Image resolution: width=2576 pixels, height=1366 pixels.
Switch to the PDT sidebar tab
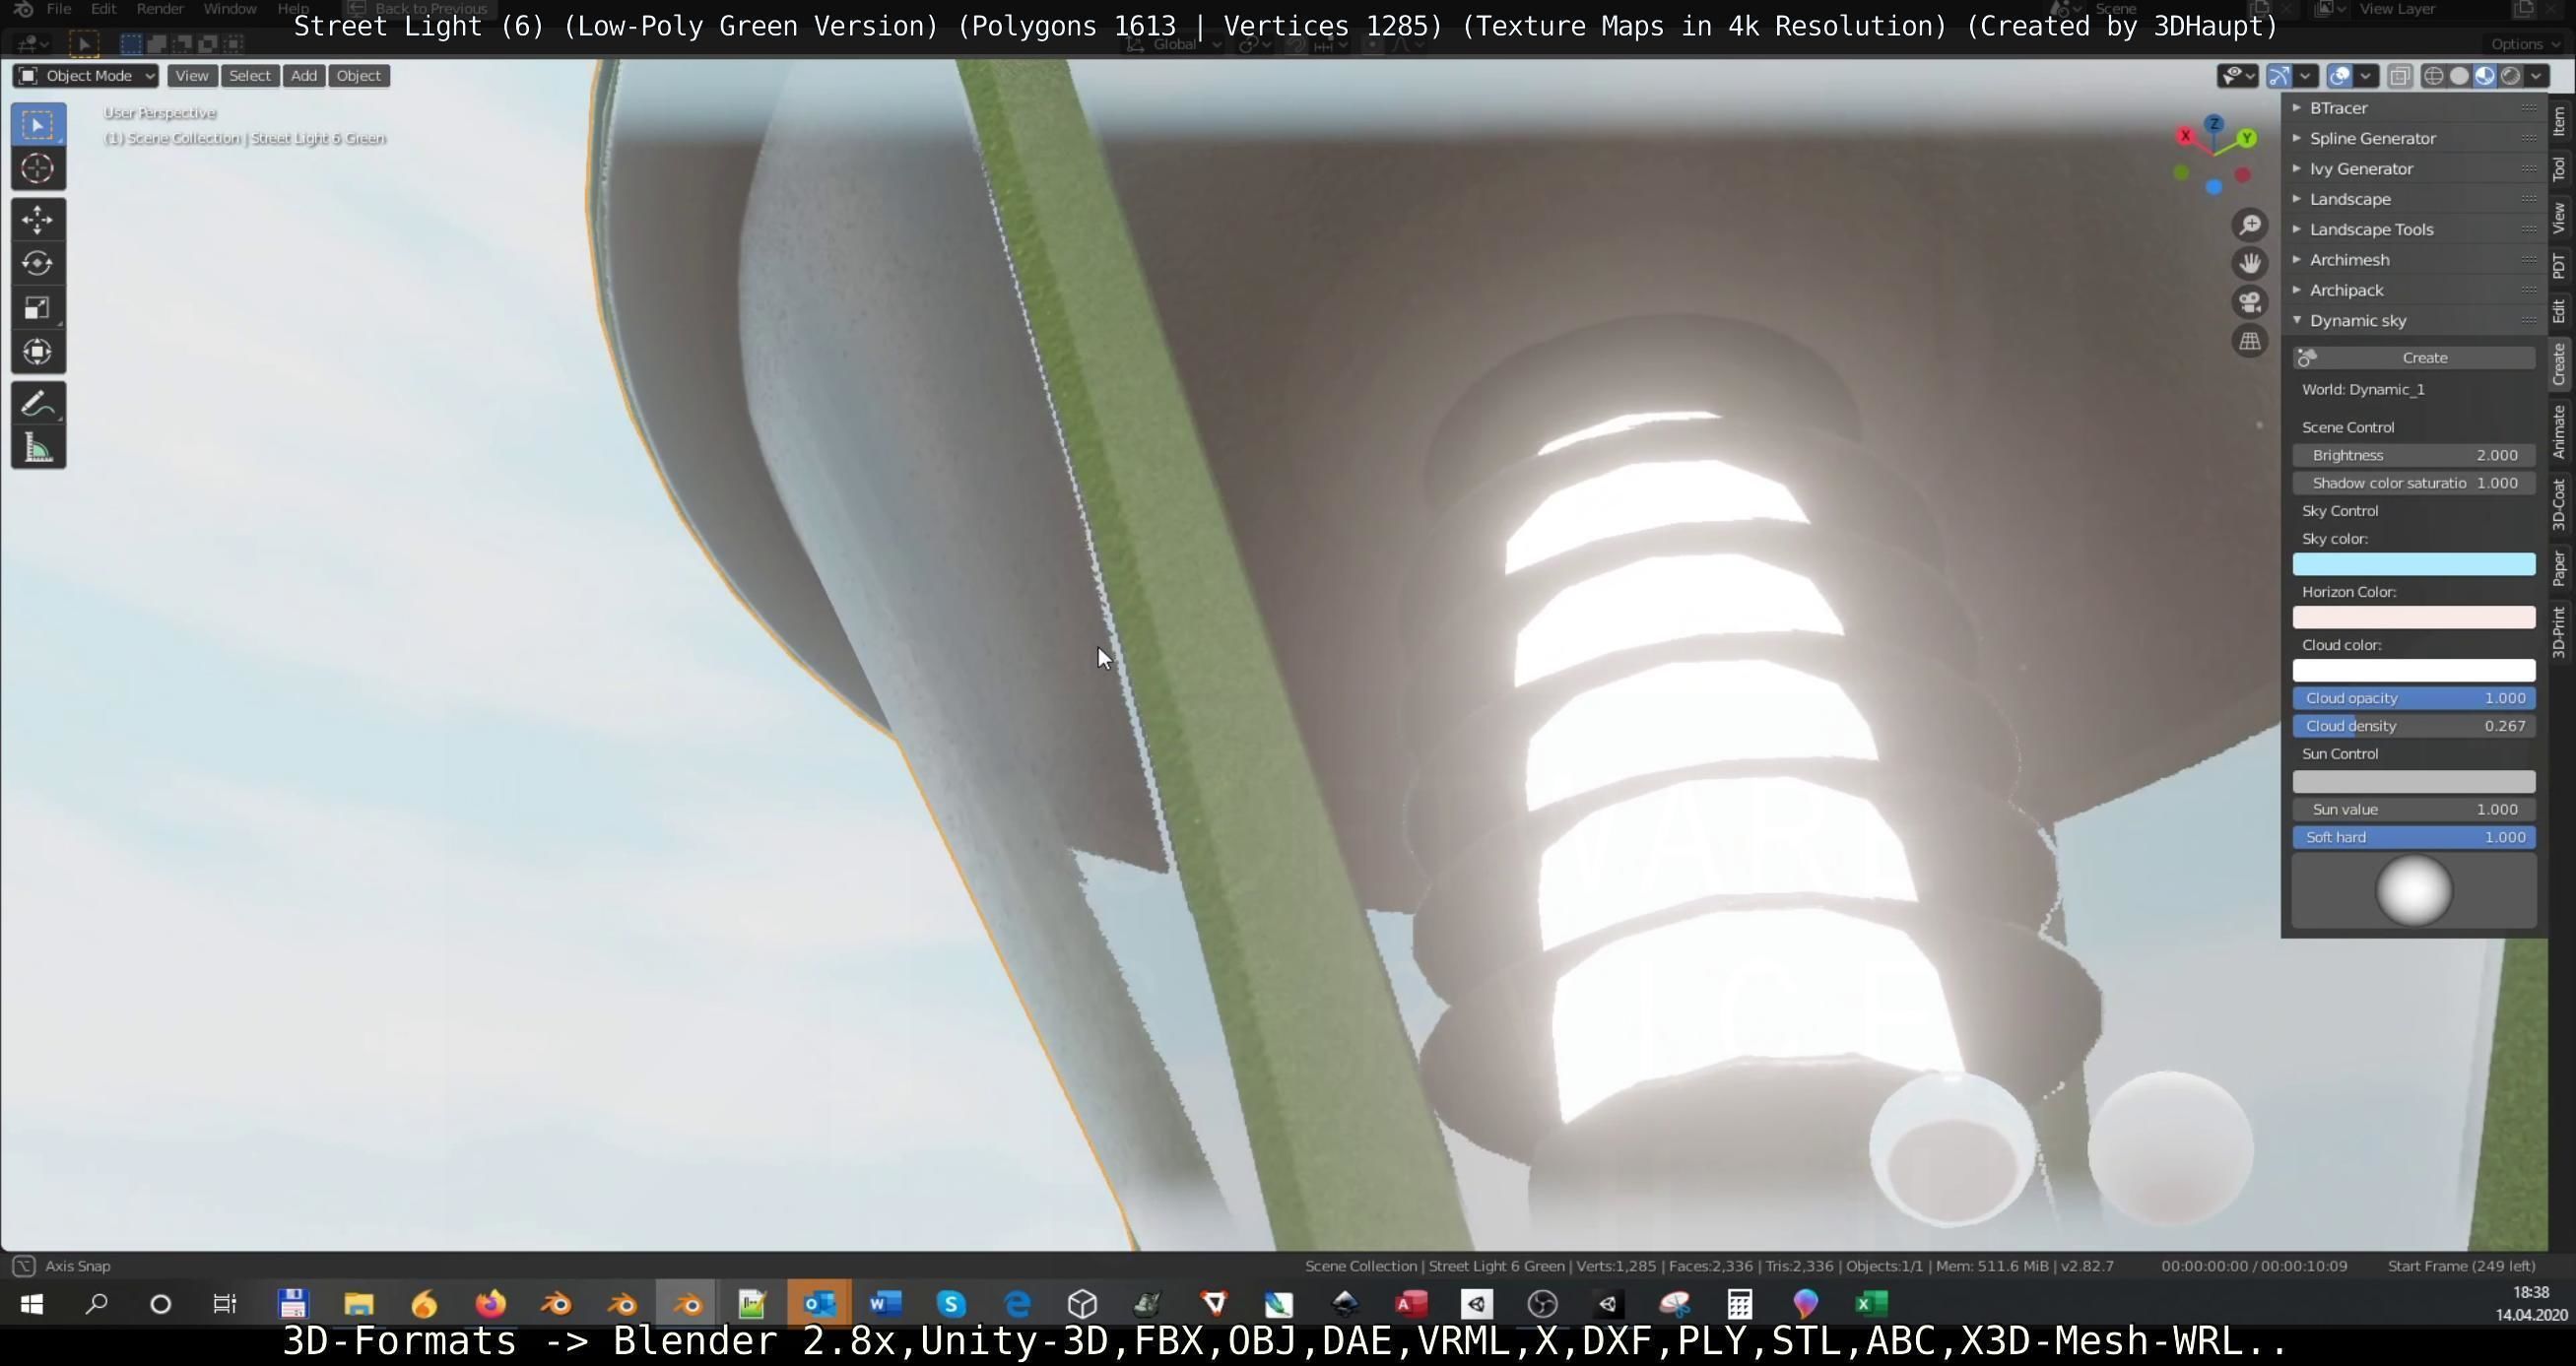coord(2560,267)
